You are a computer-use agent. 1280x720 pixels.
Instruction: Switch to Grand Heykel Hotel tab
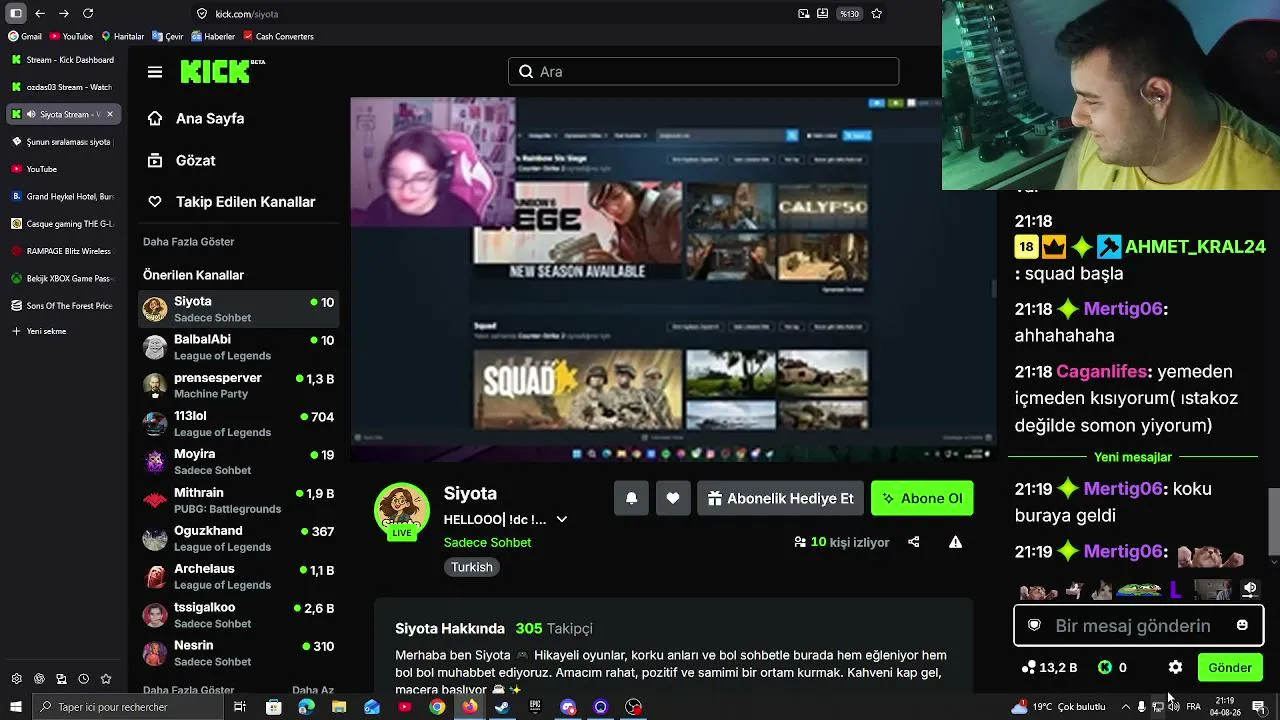click(x=64, y=196)
